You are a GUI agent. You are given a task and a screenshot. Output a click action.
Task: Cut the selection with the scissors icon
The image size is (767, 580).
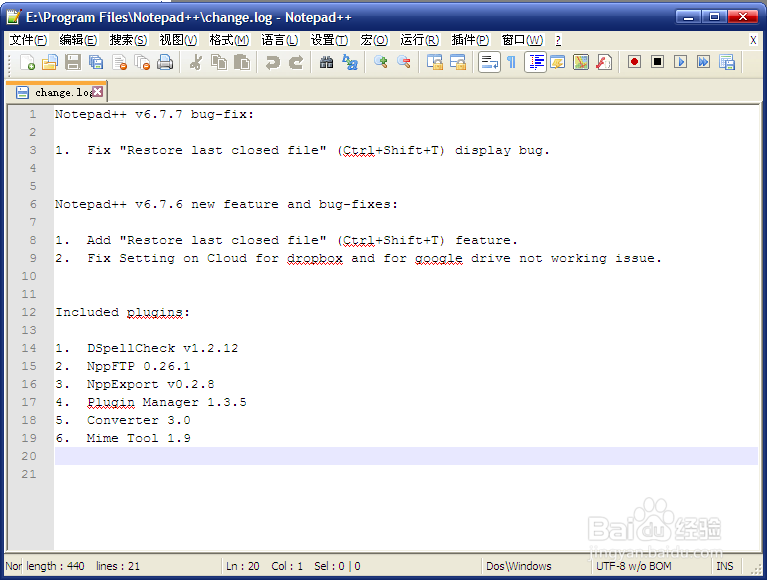click(196, 62)
